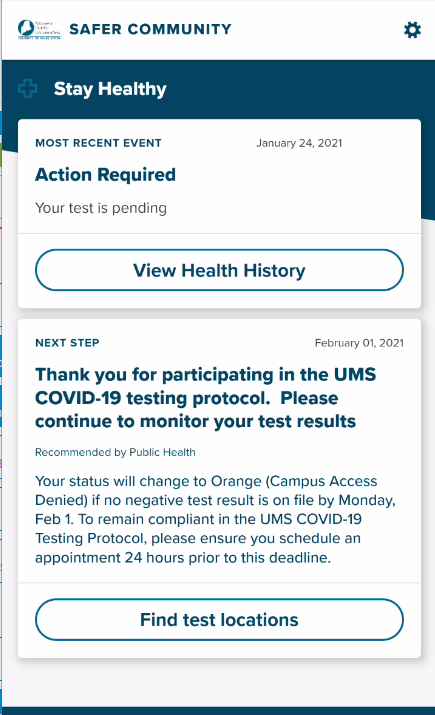Click the Next Step label

(x=67, y=343)
